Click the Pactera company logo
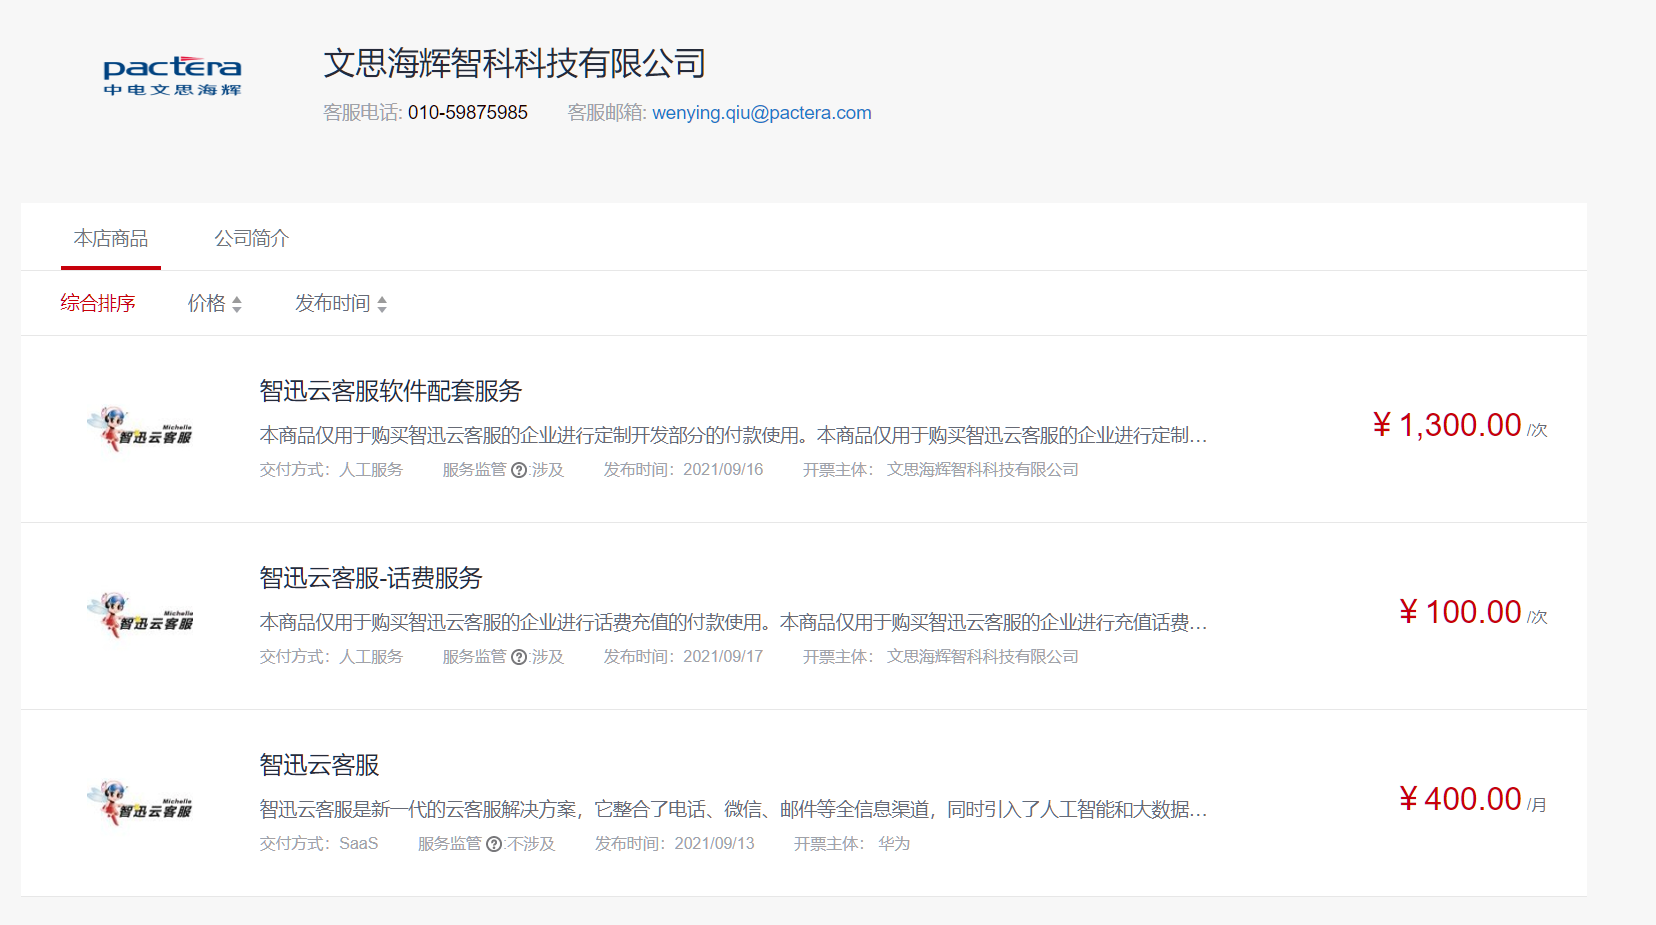The width and height of the screenshot is (1656, 925). click(x=172, y=76)
